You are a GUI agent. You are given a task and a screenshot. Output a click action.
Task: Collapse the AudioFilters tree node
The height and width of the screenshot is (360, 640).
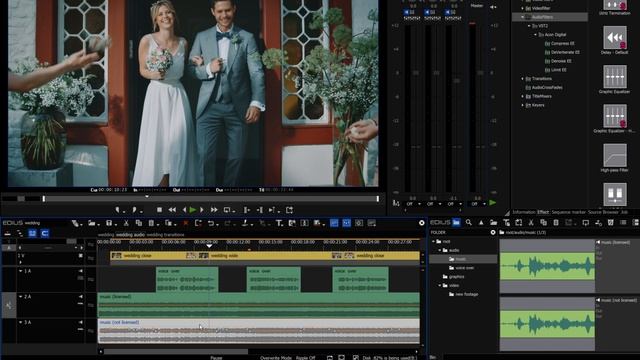522,17
